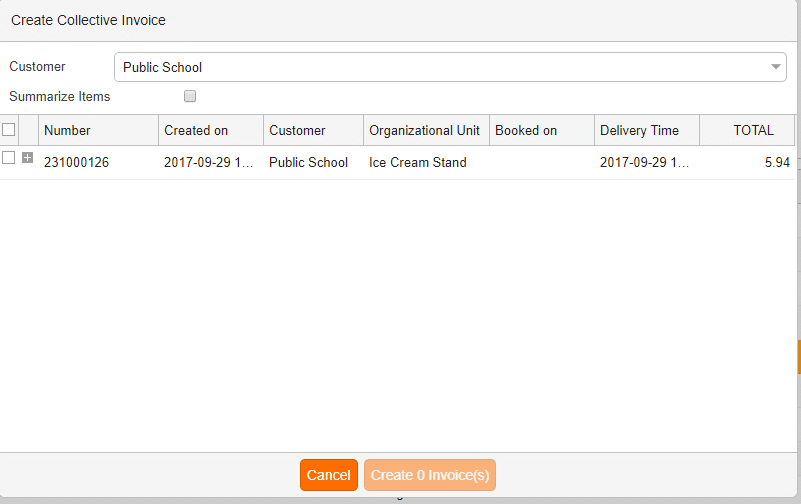Sort by the Delivery Time column header
The height and width of the screenshot is (504, 801).
pos(647,130)
